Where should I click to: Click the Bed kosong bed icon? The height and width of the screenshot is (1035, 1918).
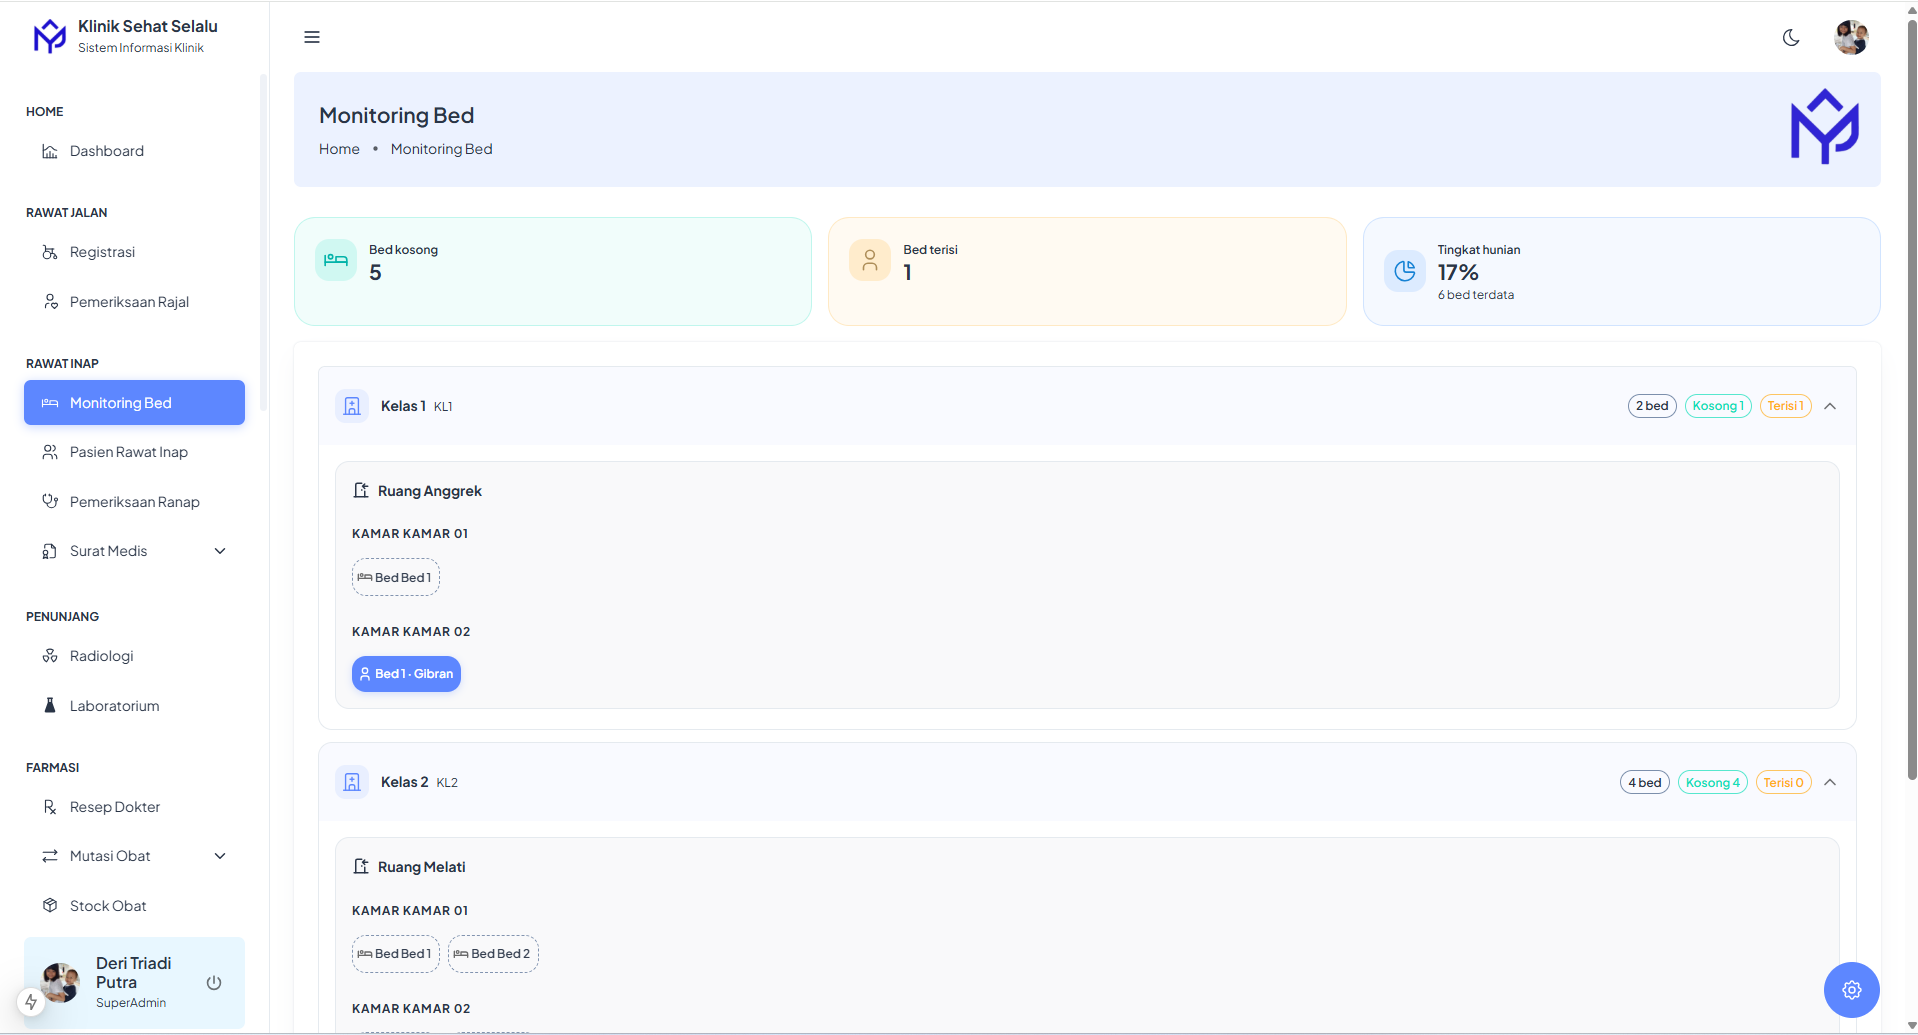pyautogui.click(x=336, y=260)
